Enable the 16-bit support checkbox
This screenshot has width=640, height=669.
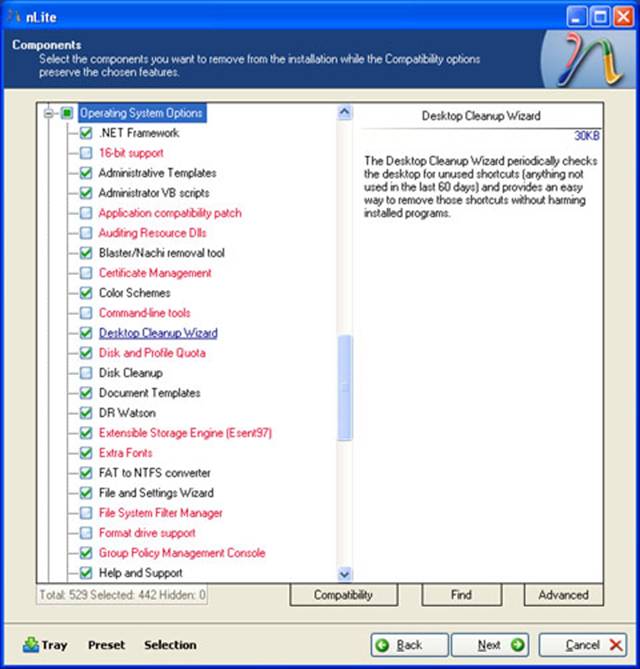pos(86,153)
